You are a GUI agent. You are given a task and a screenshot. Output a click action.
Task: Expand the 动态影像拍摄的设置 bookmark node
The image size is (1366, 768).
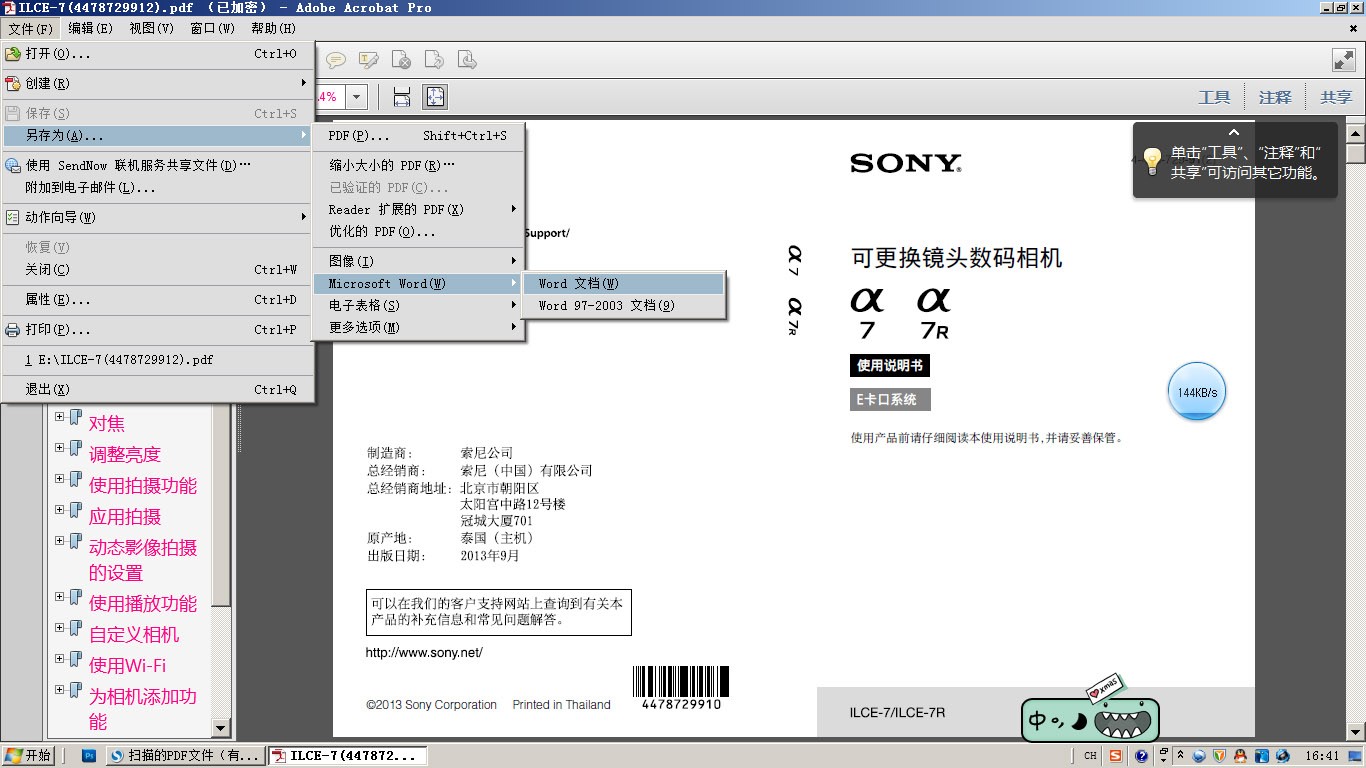tap(60, 541)
